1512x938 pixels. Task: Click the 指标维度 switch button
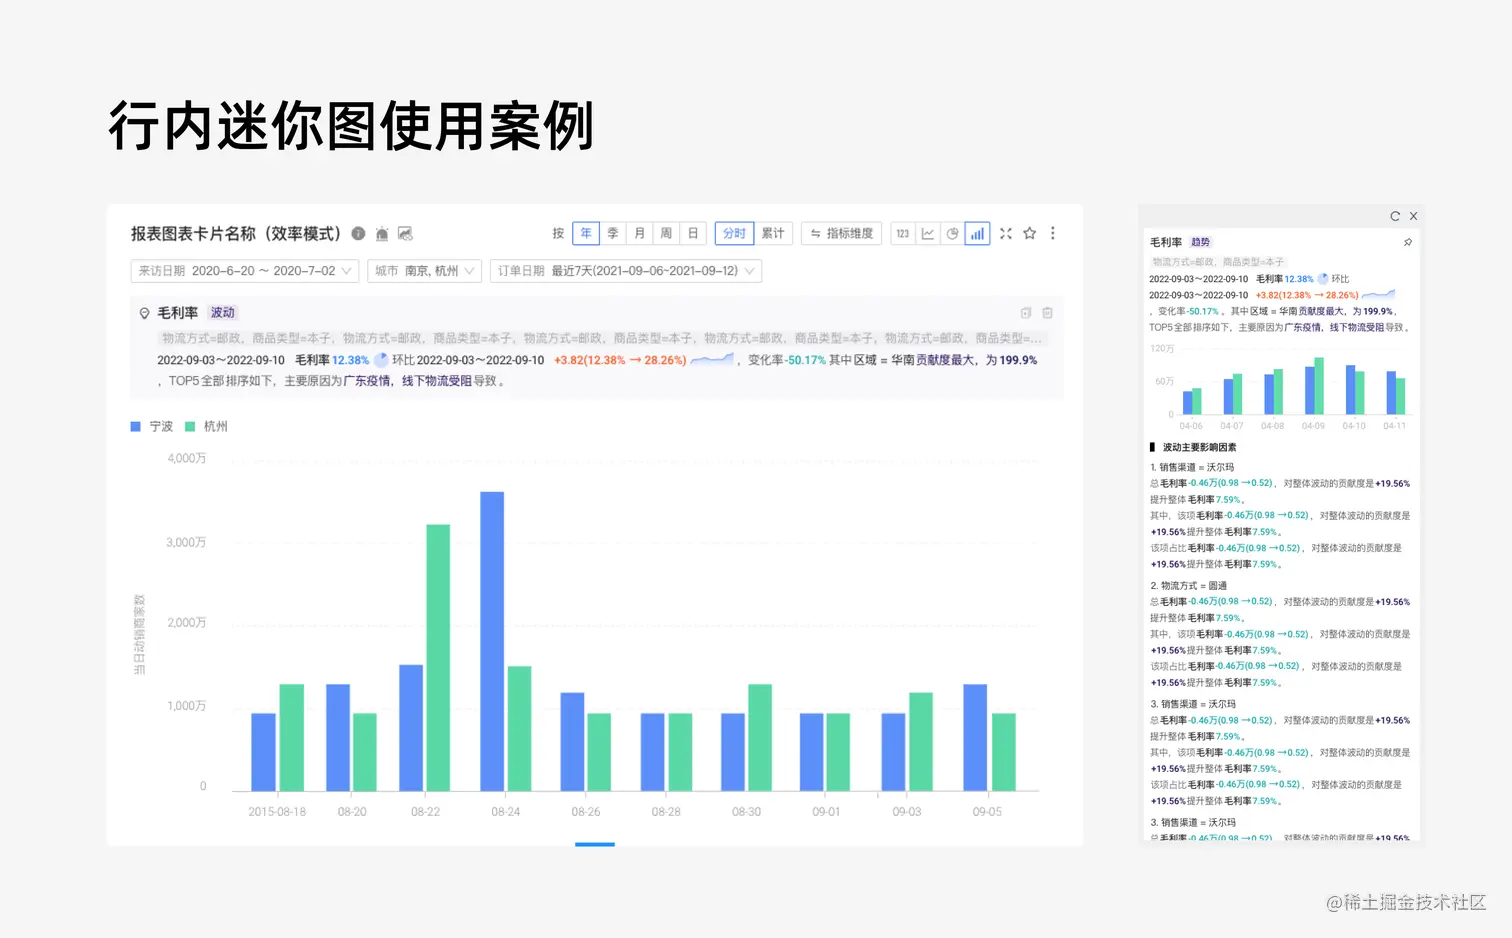coord(842,233)
